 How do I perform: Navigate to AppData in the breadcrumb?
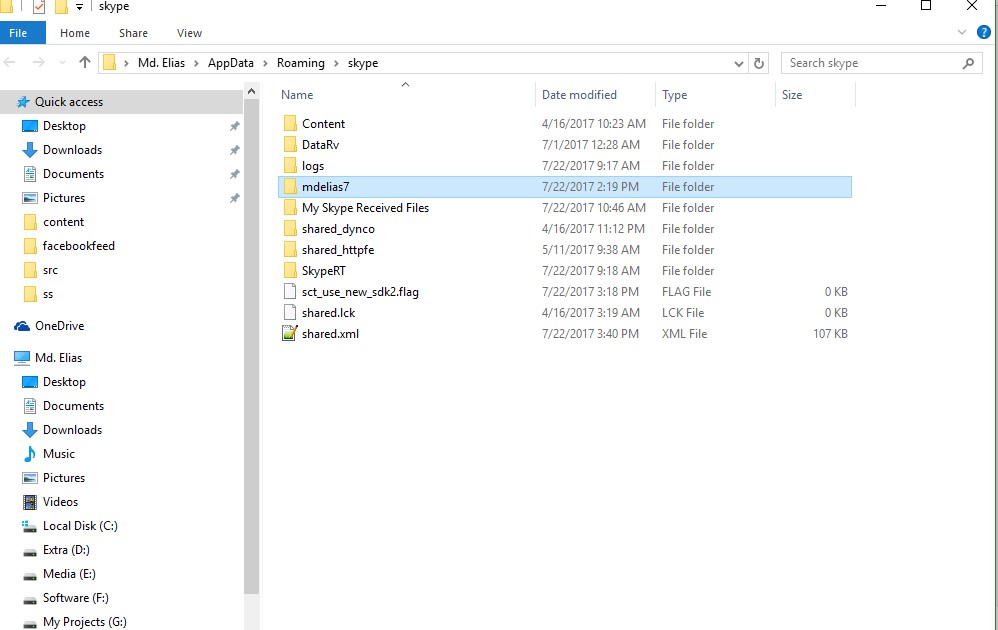[230, 63]
